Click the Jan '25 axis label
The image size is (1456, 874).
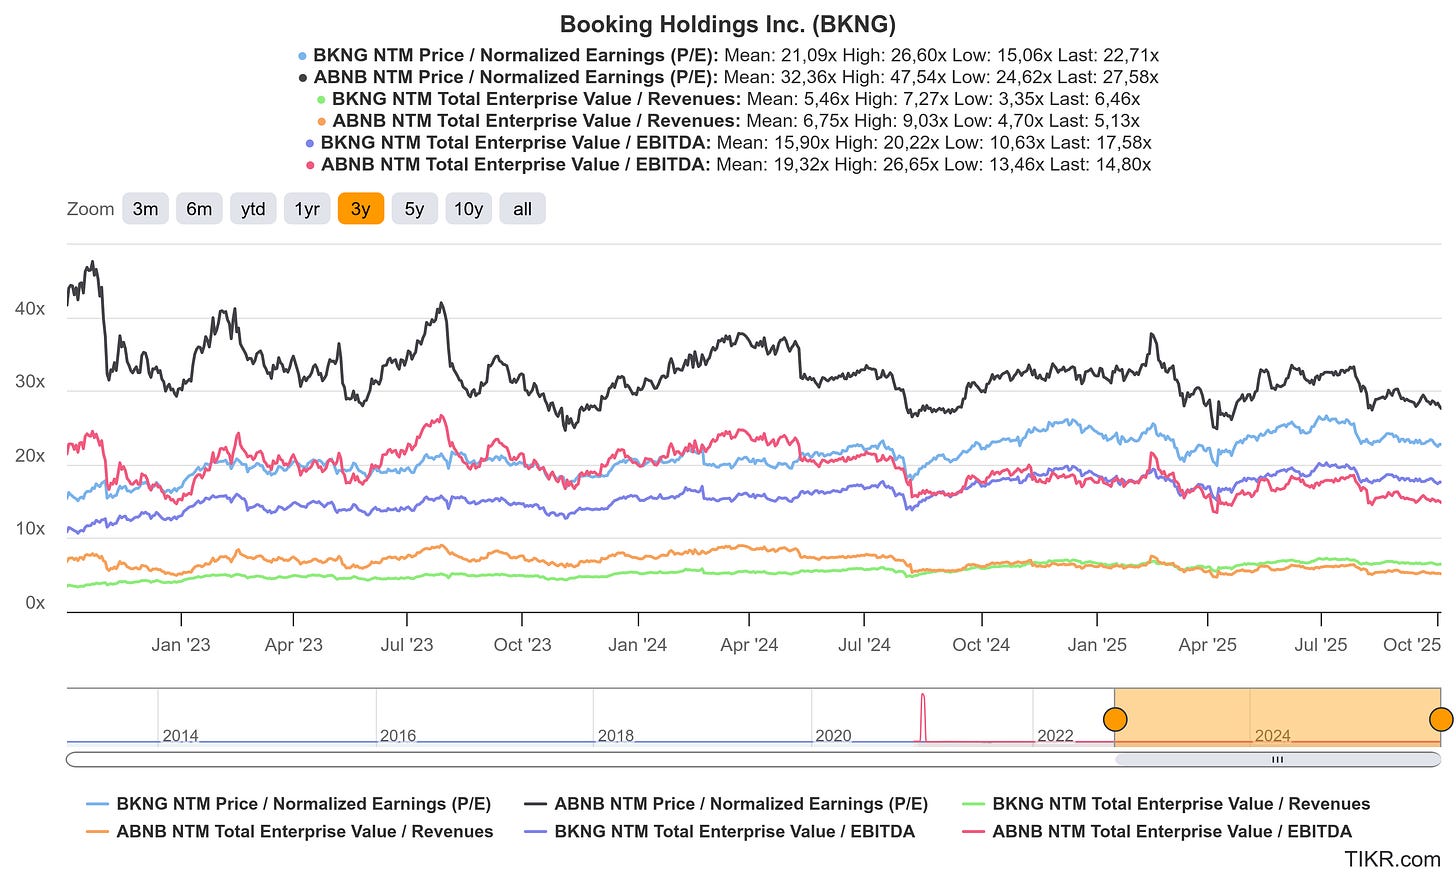click(x=1097, y=645)
